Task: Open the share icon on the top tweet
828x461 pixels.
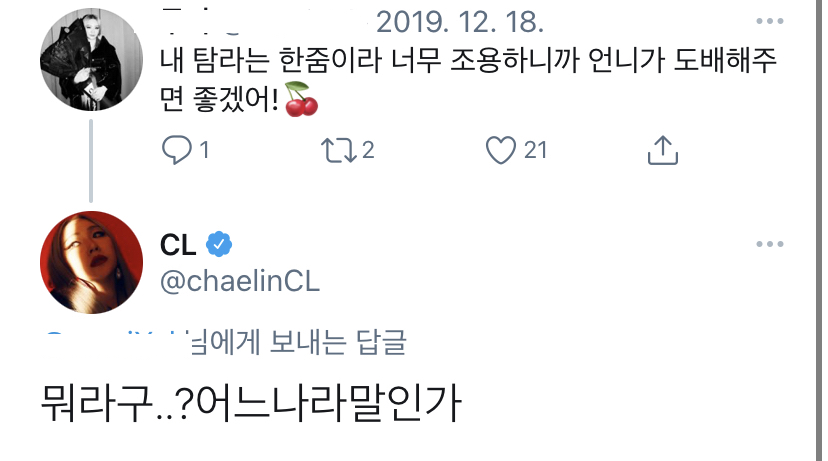Action: (663, 150)
